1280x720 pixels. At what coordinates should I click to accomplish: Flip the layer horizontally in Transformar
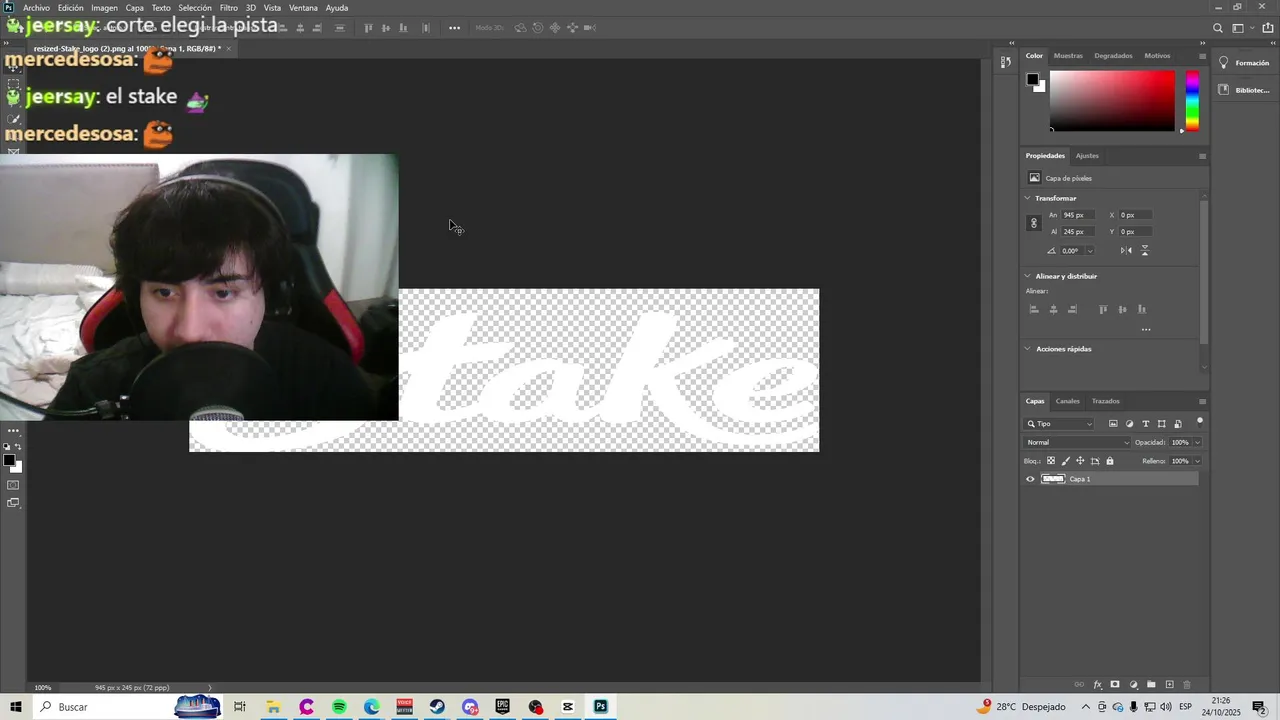click(x=1126, y=251)
